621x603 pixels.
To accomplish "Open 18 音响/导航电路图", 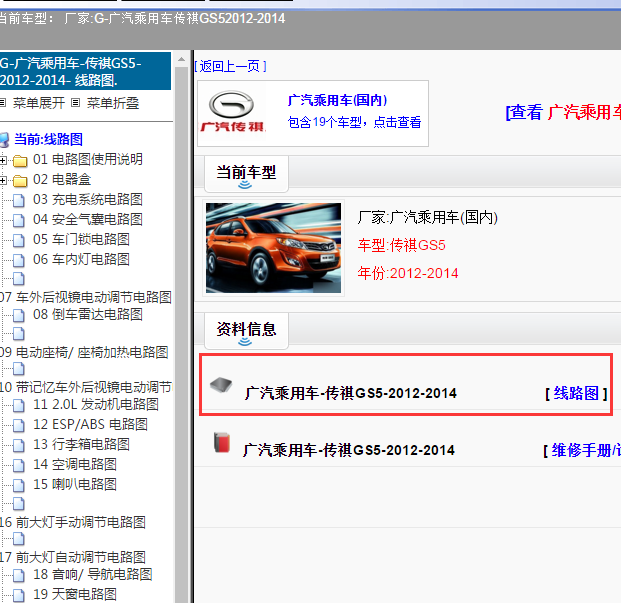I will pos(93,574).
